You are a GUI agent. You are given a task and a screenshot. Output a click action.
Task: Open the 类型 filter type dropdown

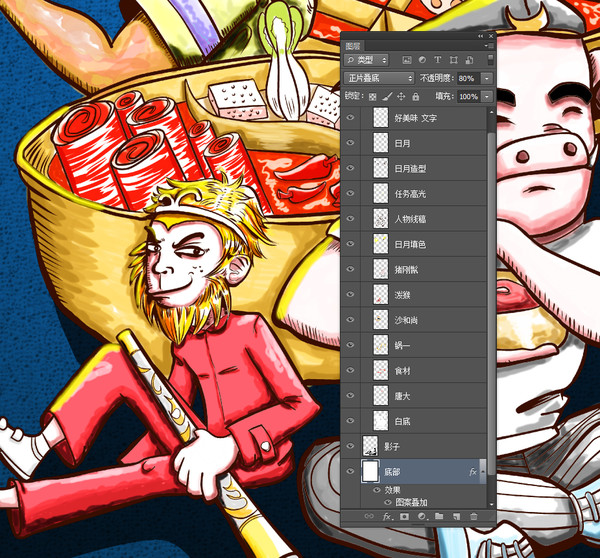coord(366,60)
